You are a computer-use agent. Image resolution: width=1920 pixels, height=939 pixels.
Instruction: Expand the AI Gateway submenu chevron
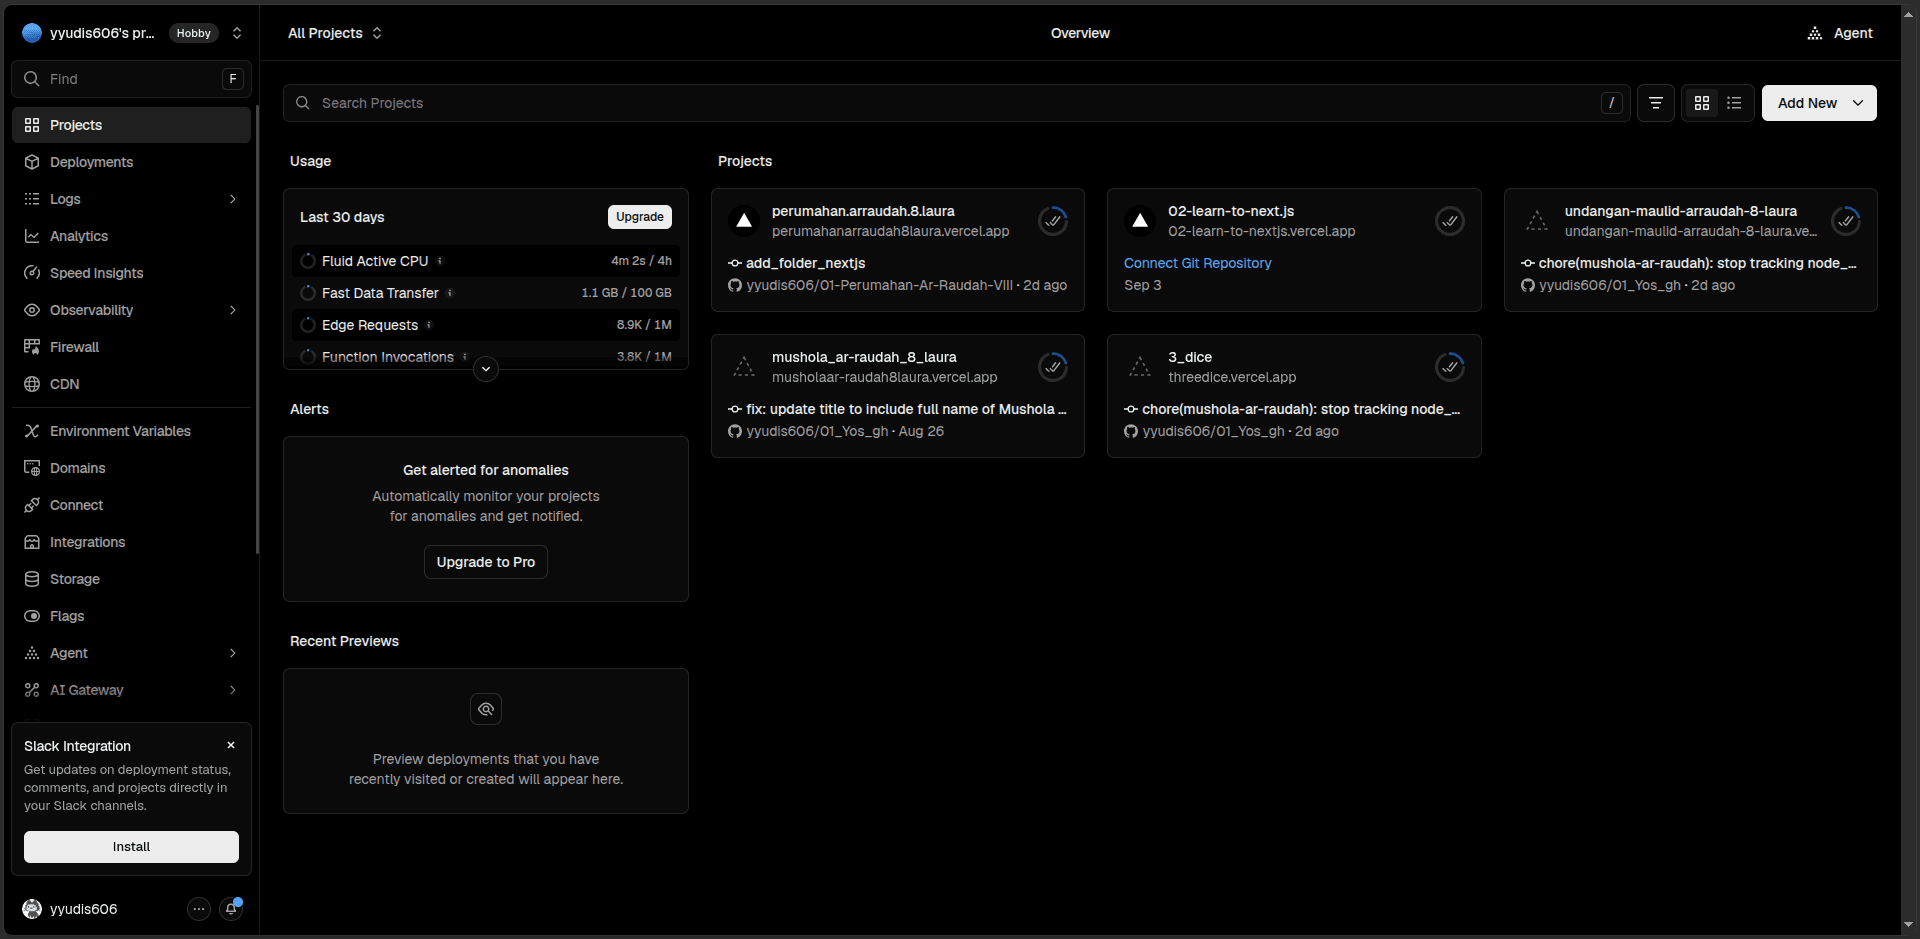233,690
